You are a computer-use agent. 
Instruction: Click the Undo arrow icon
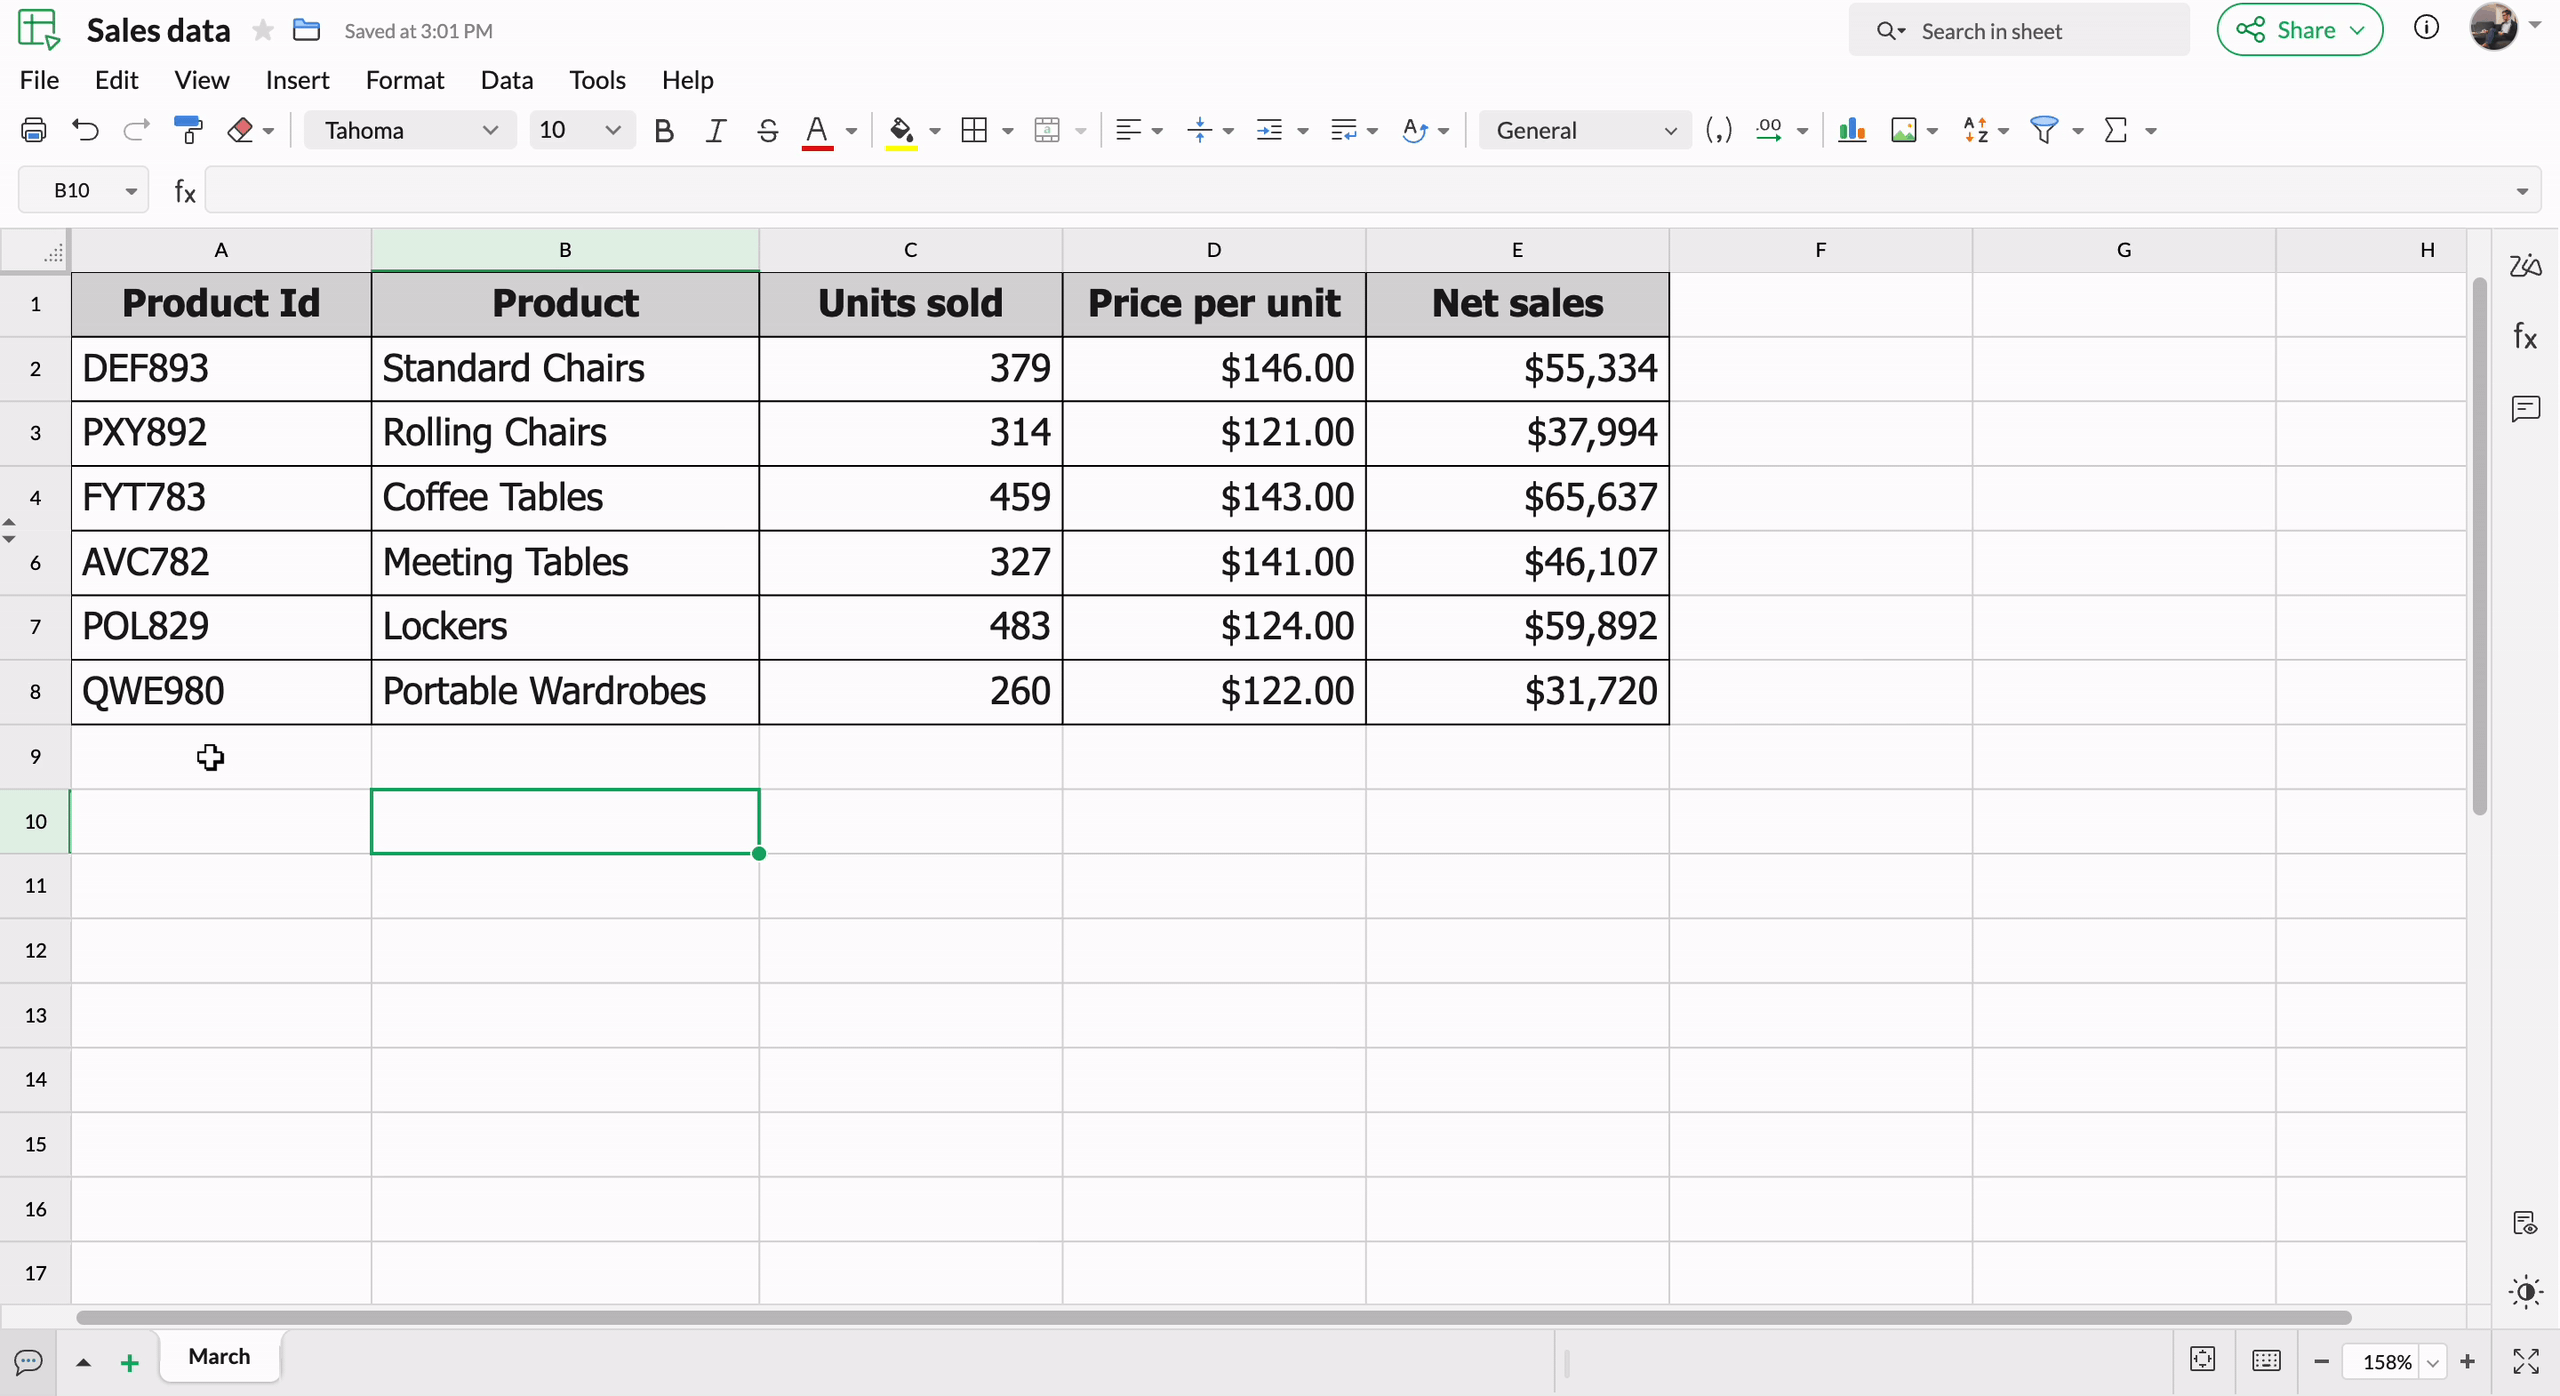click(x=86, y=130)
